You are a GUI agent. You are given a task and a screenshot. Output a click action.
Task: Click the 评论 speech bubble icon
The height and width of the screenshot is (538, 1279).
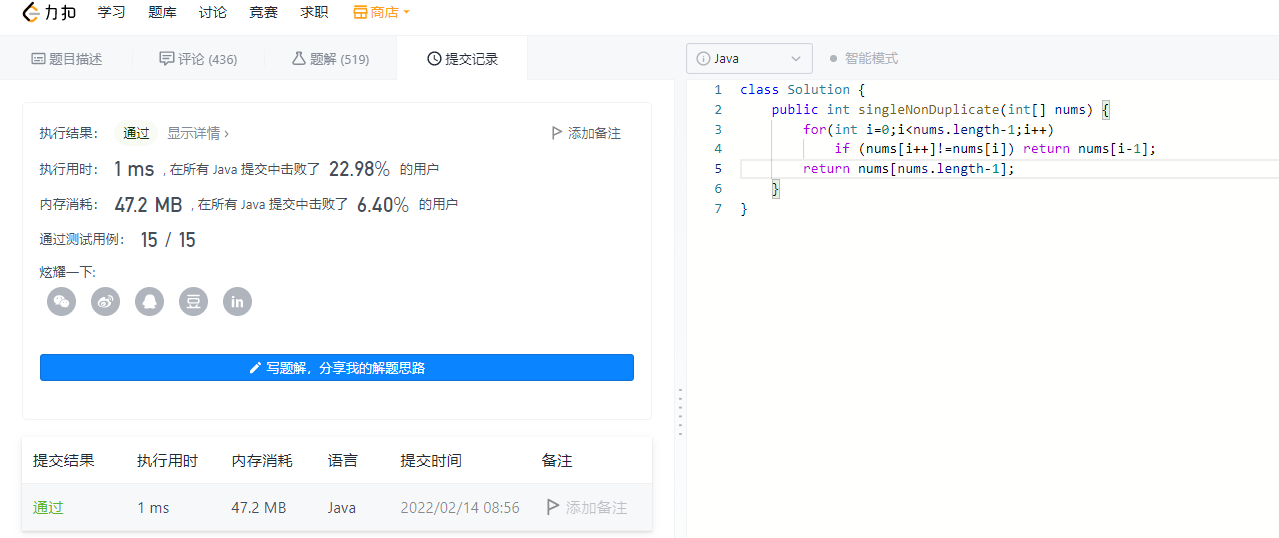tap(167, 59)
